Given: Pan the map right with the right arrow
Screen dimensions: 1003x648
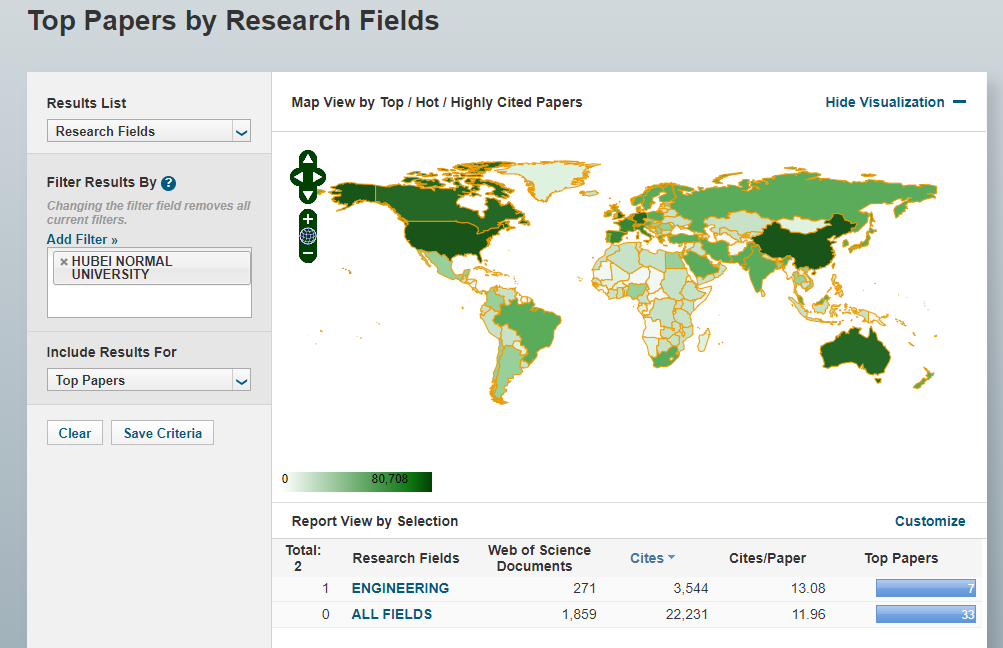Looking at the screenshot, I should click(319, 178).
